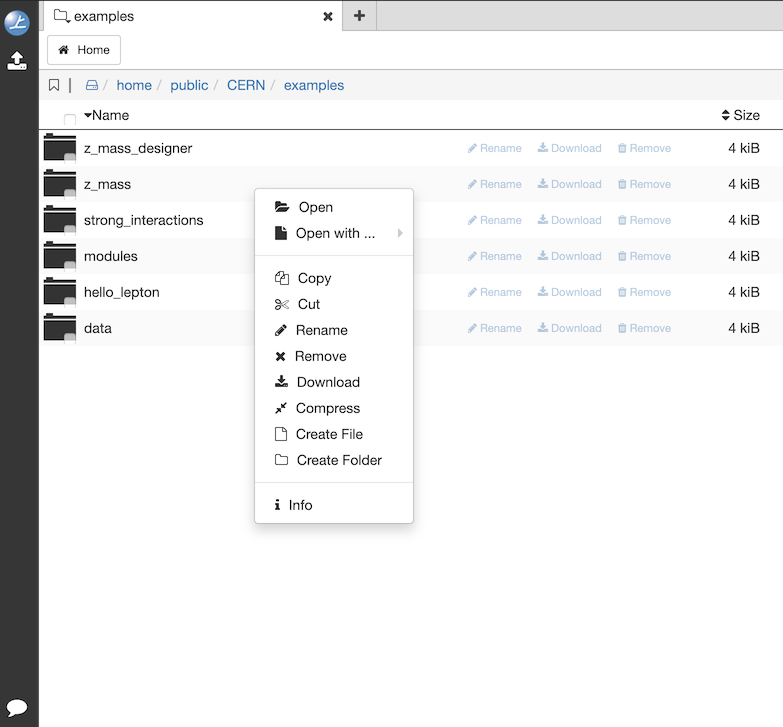Rename the strong_interactions folder

click(494, 220)
